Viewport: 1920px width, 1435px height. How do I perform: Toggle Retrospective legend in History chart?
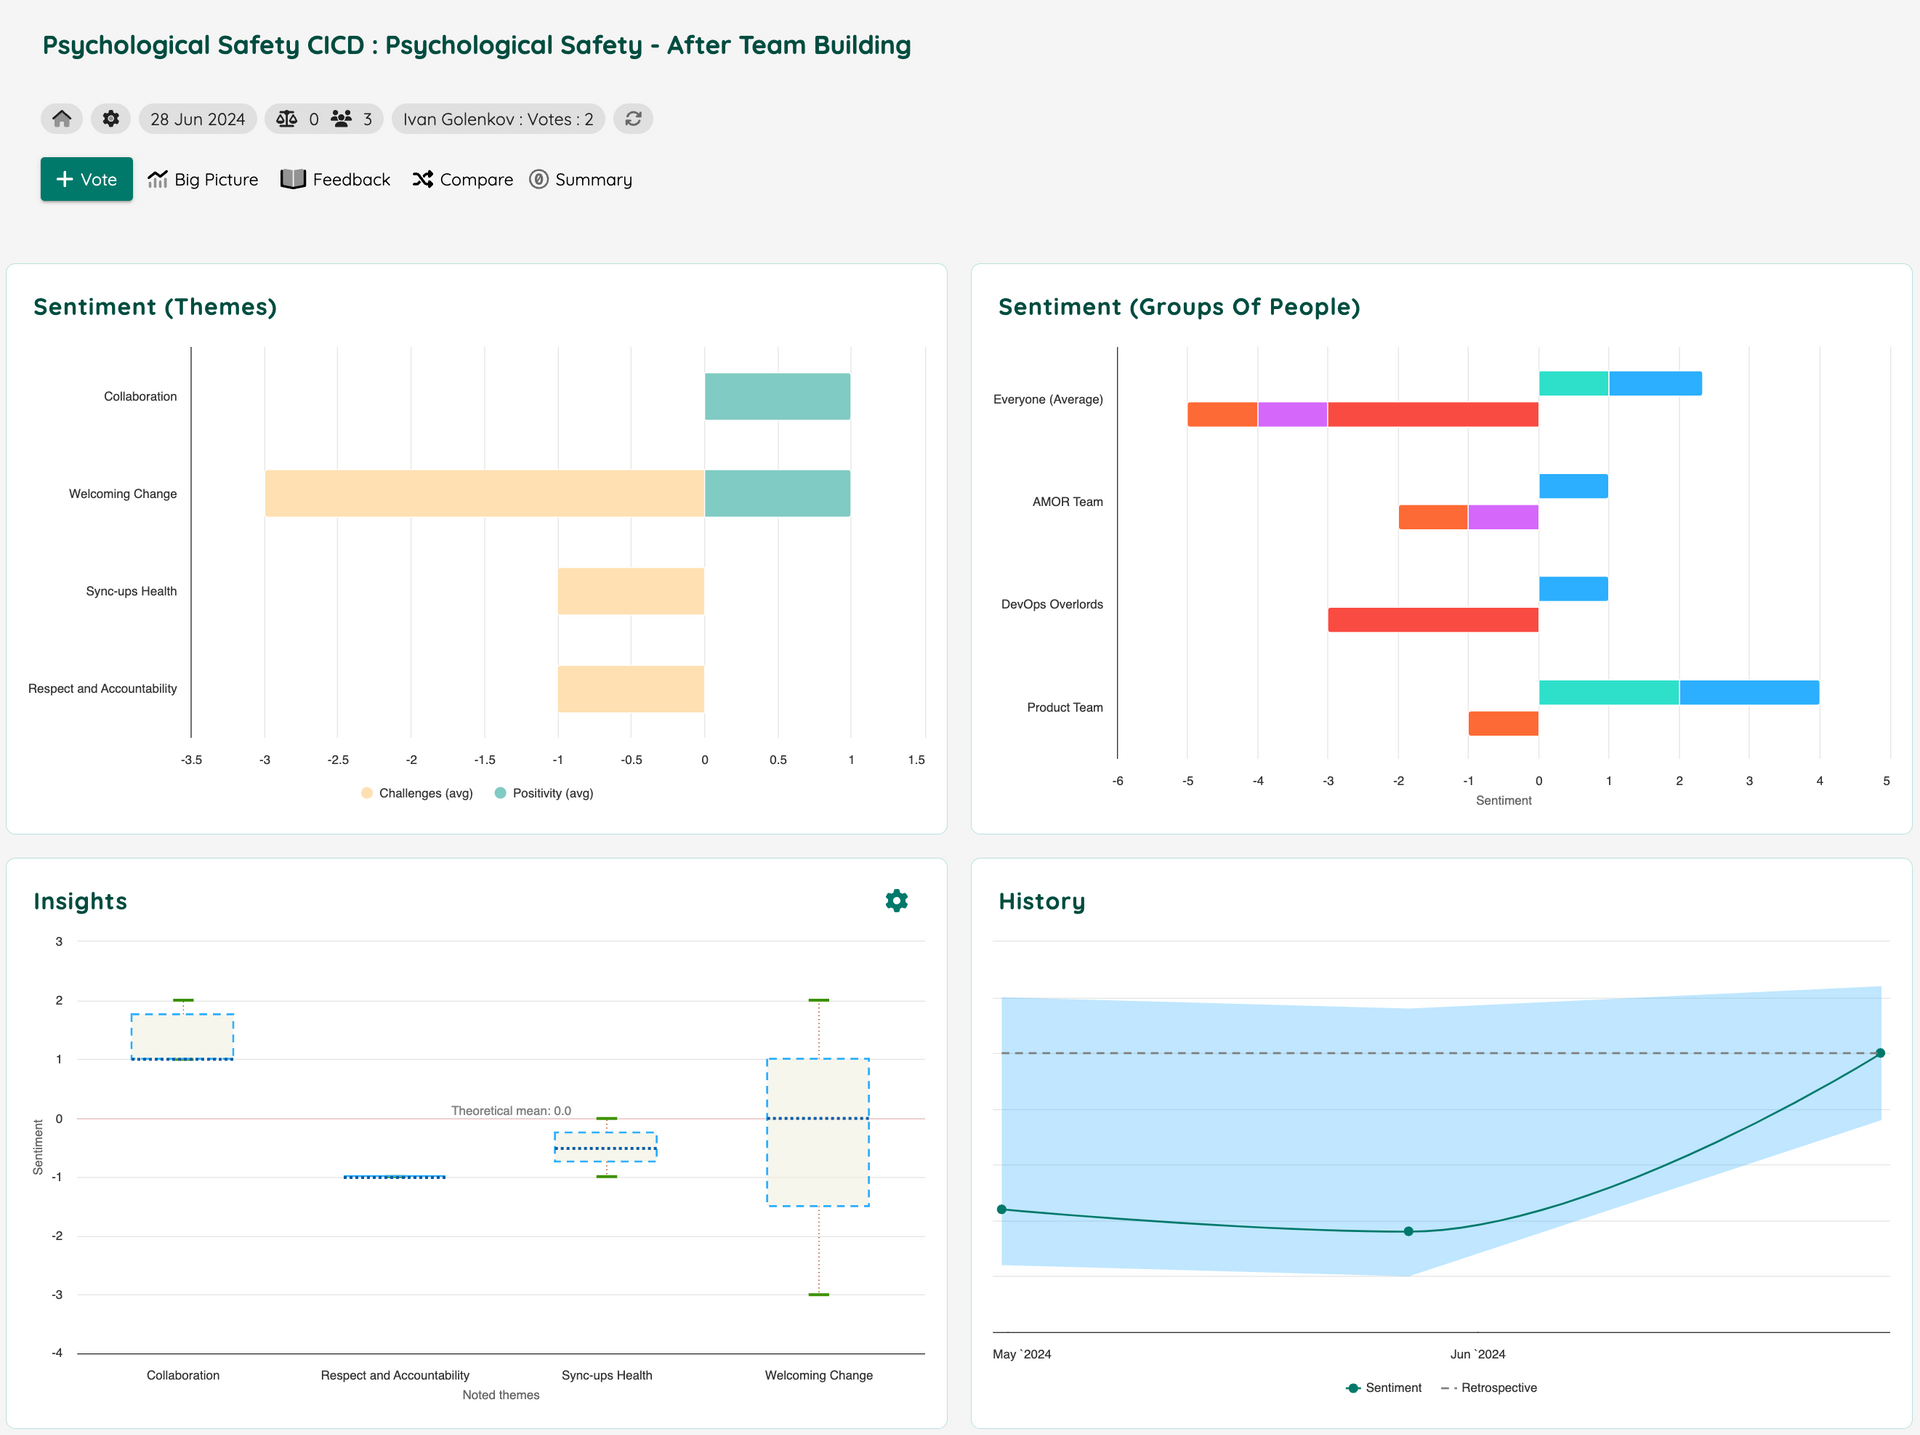point(1489,1388)
